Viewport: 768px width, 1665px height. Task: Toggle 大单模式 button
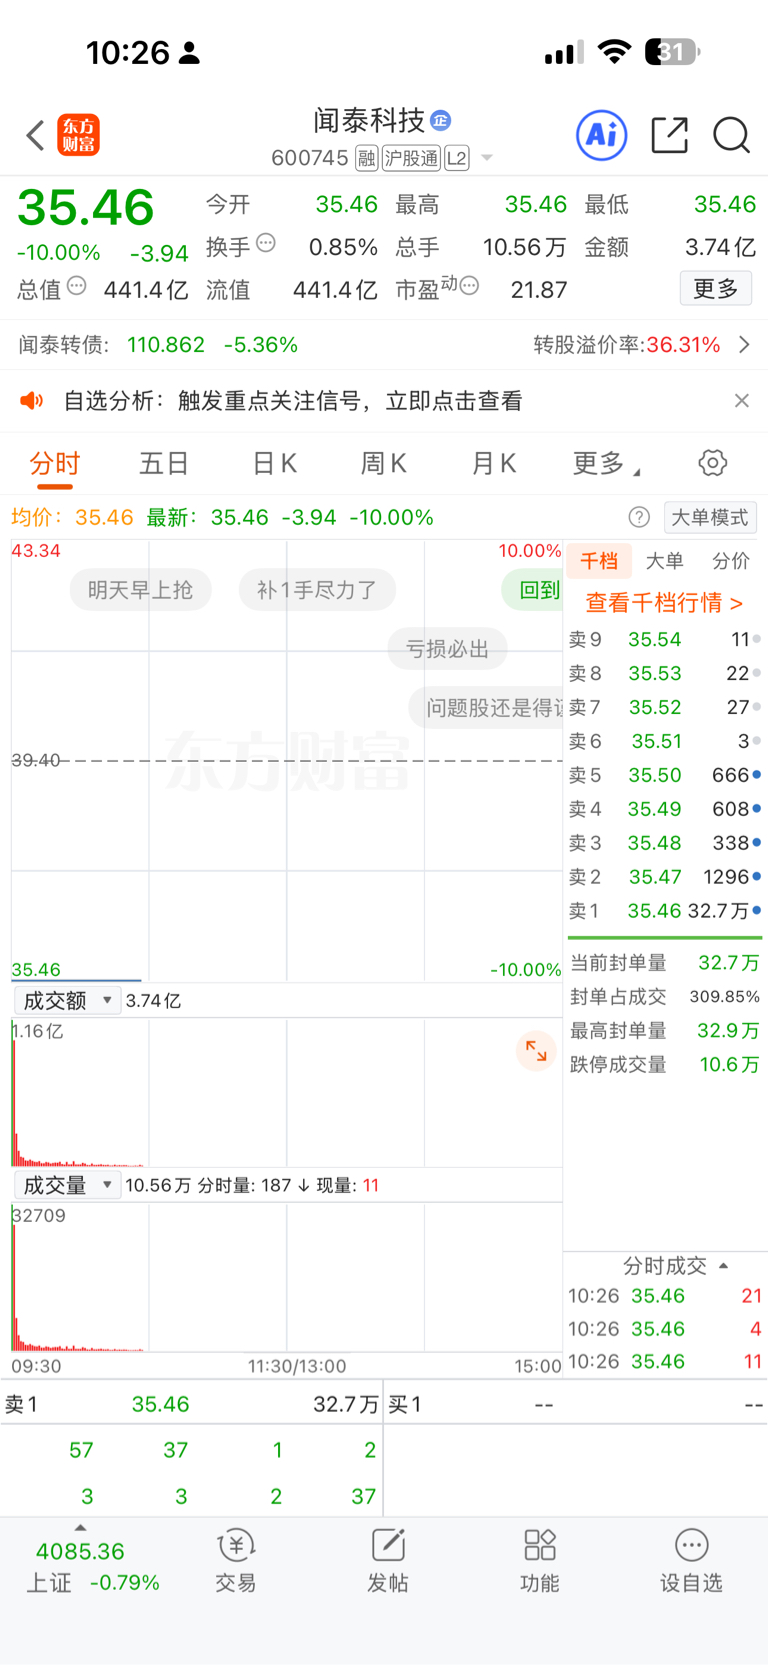tap(710, 517)
